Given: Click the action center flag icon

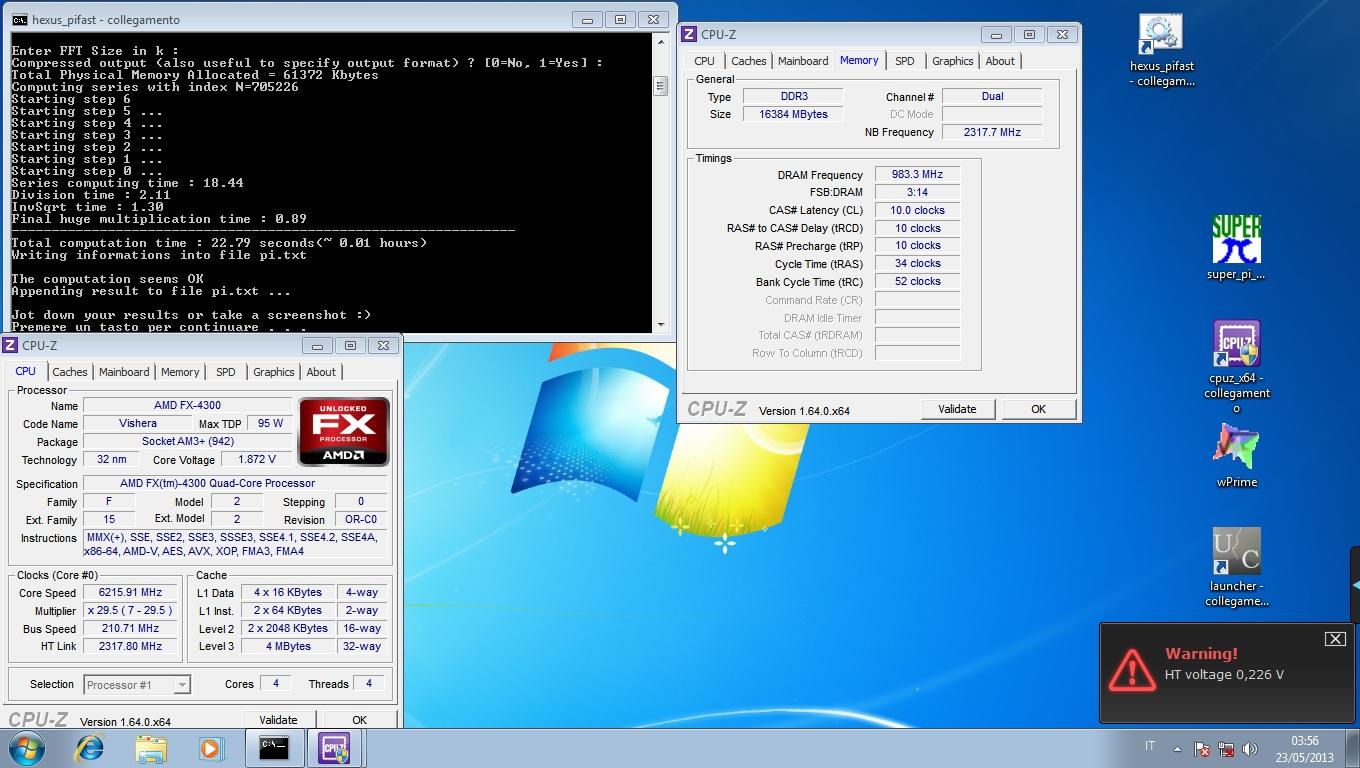Looking at the screenshot, I should click(x=1203, y=749).
